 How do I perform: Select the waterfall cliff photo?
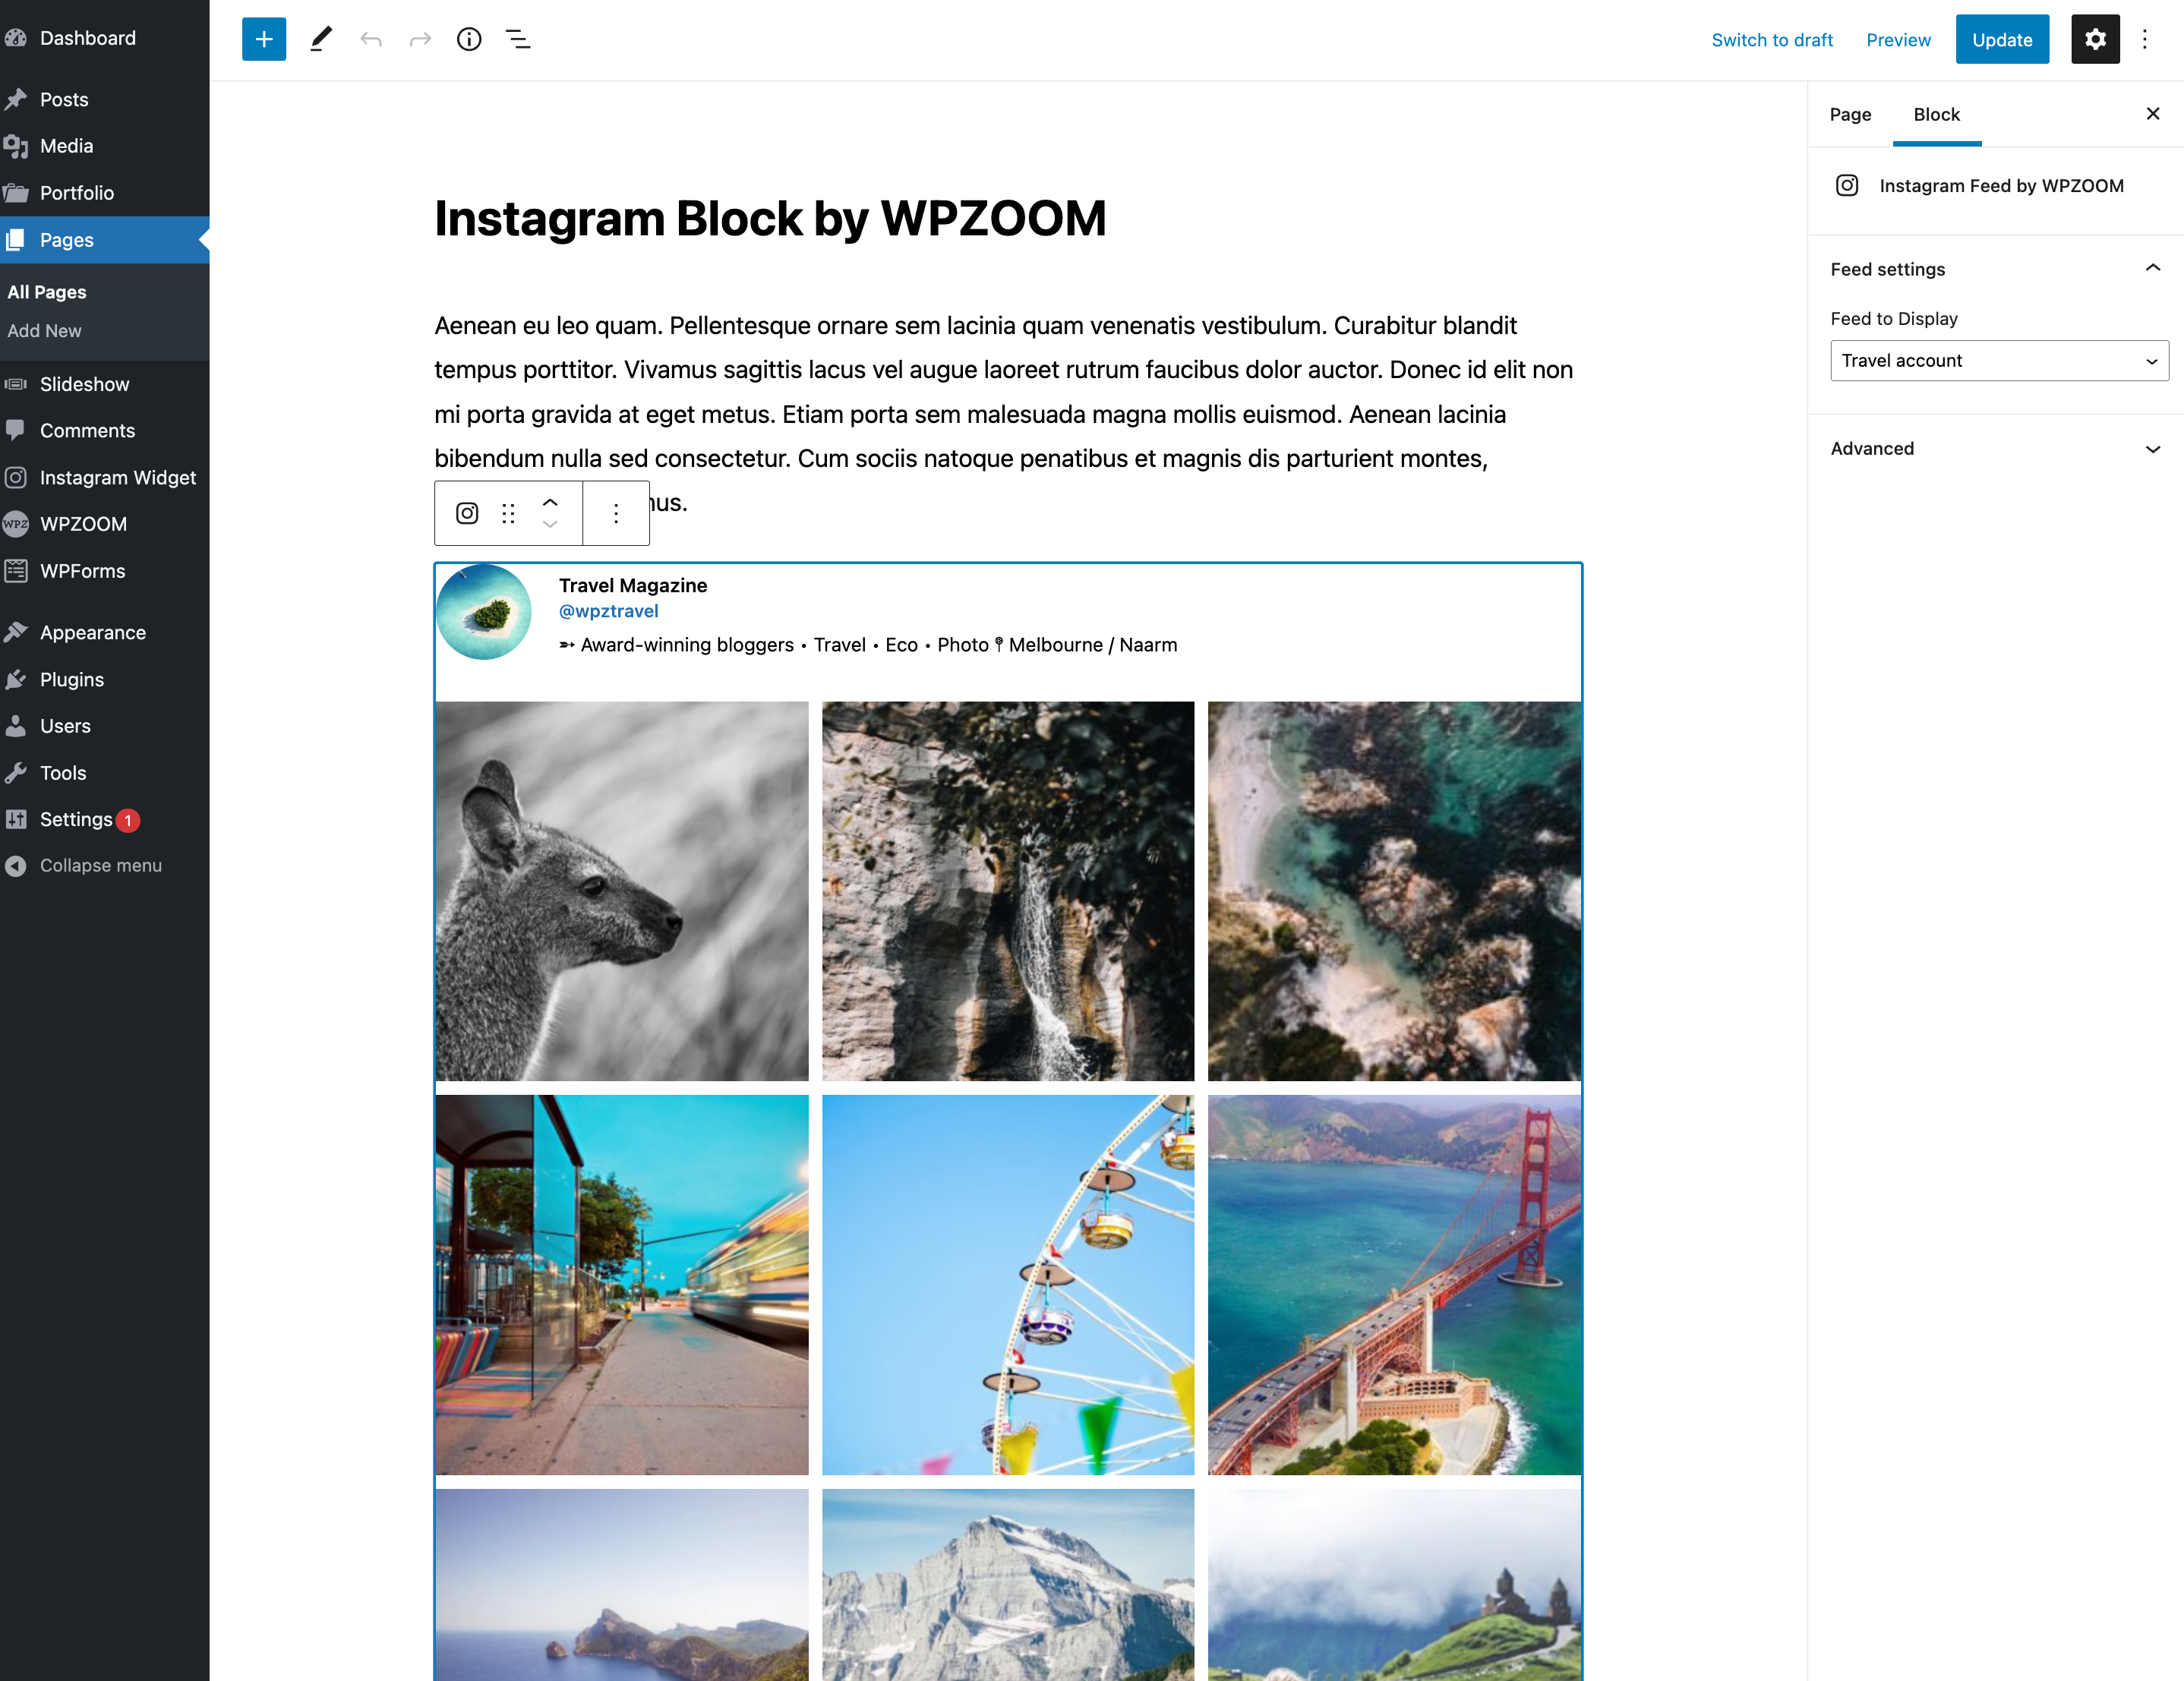click(1008, 891)
